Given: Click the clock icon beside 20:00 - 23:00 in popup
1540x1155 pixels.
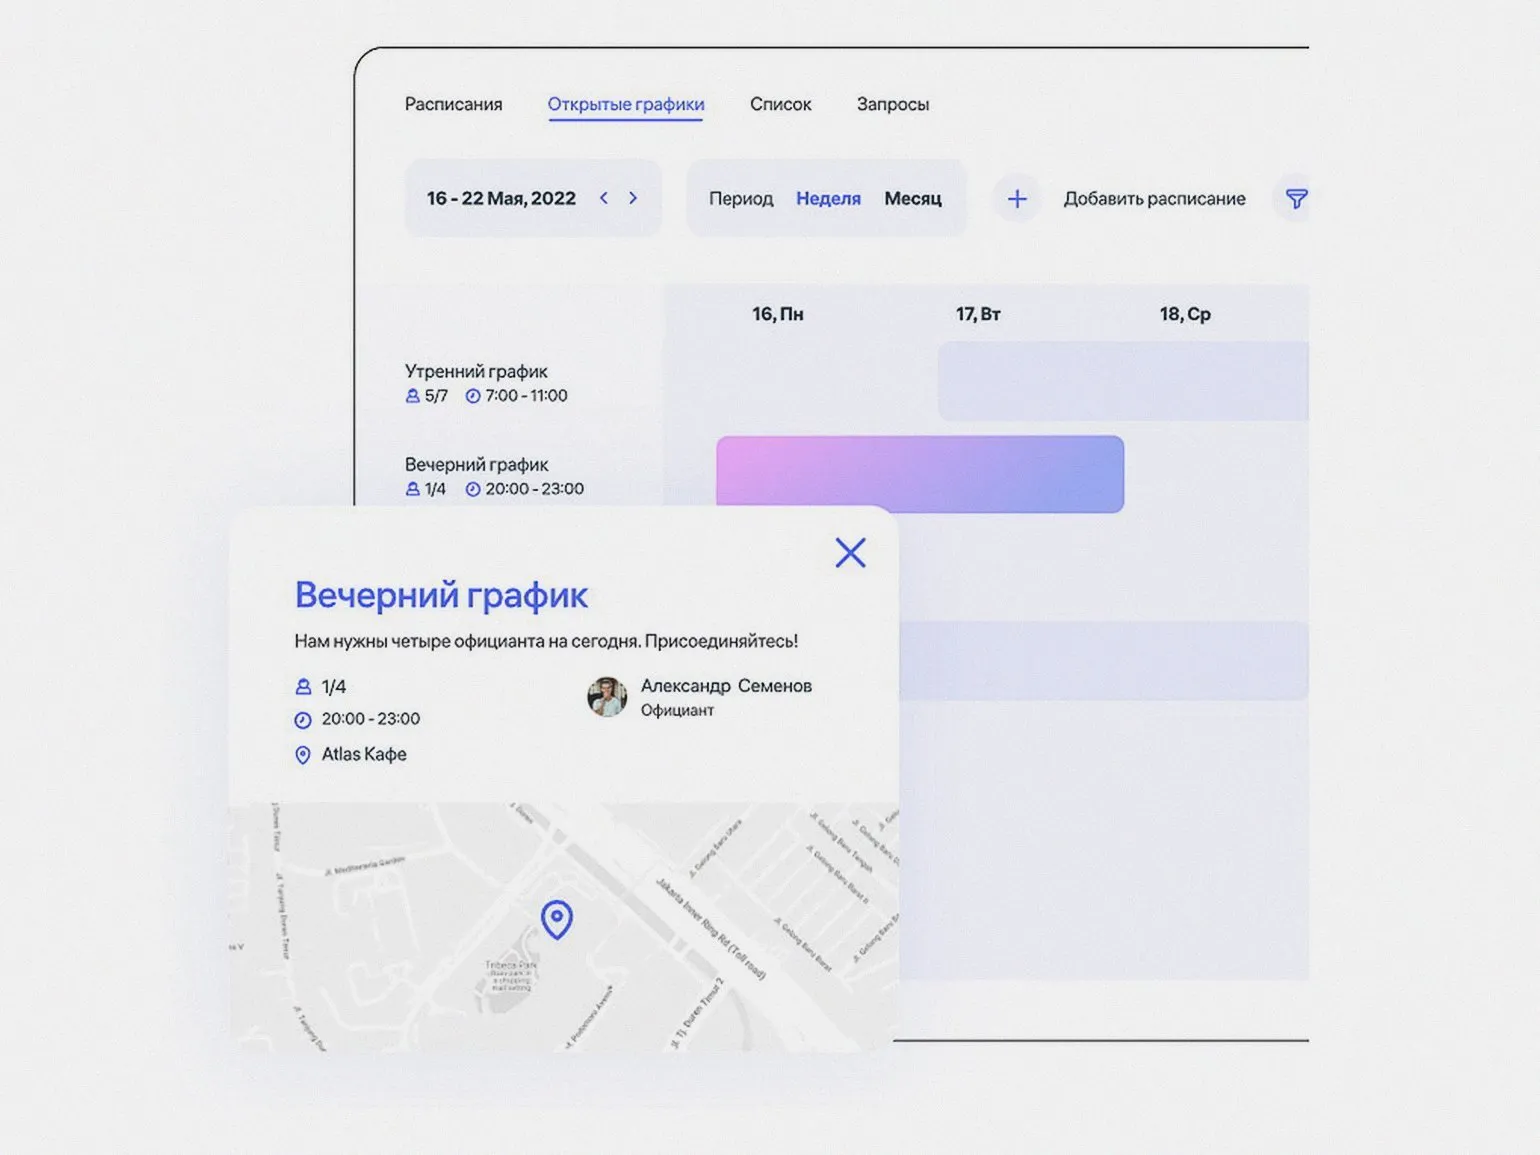Looking at the screenshot, I should click(x=303, y=720).
